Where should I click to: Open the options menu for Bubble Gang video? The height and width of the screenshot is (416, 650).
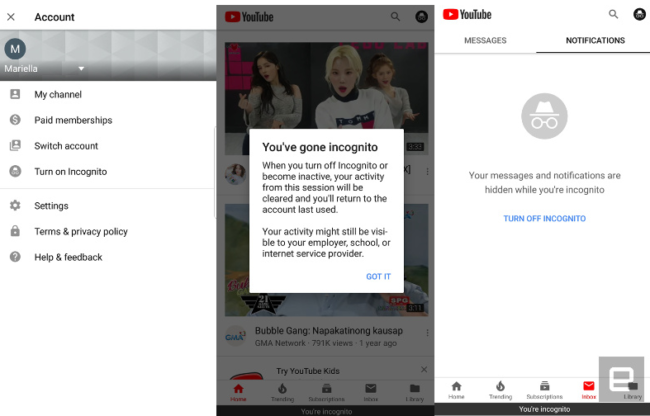pyautogui.click(x=427, y=332)
